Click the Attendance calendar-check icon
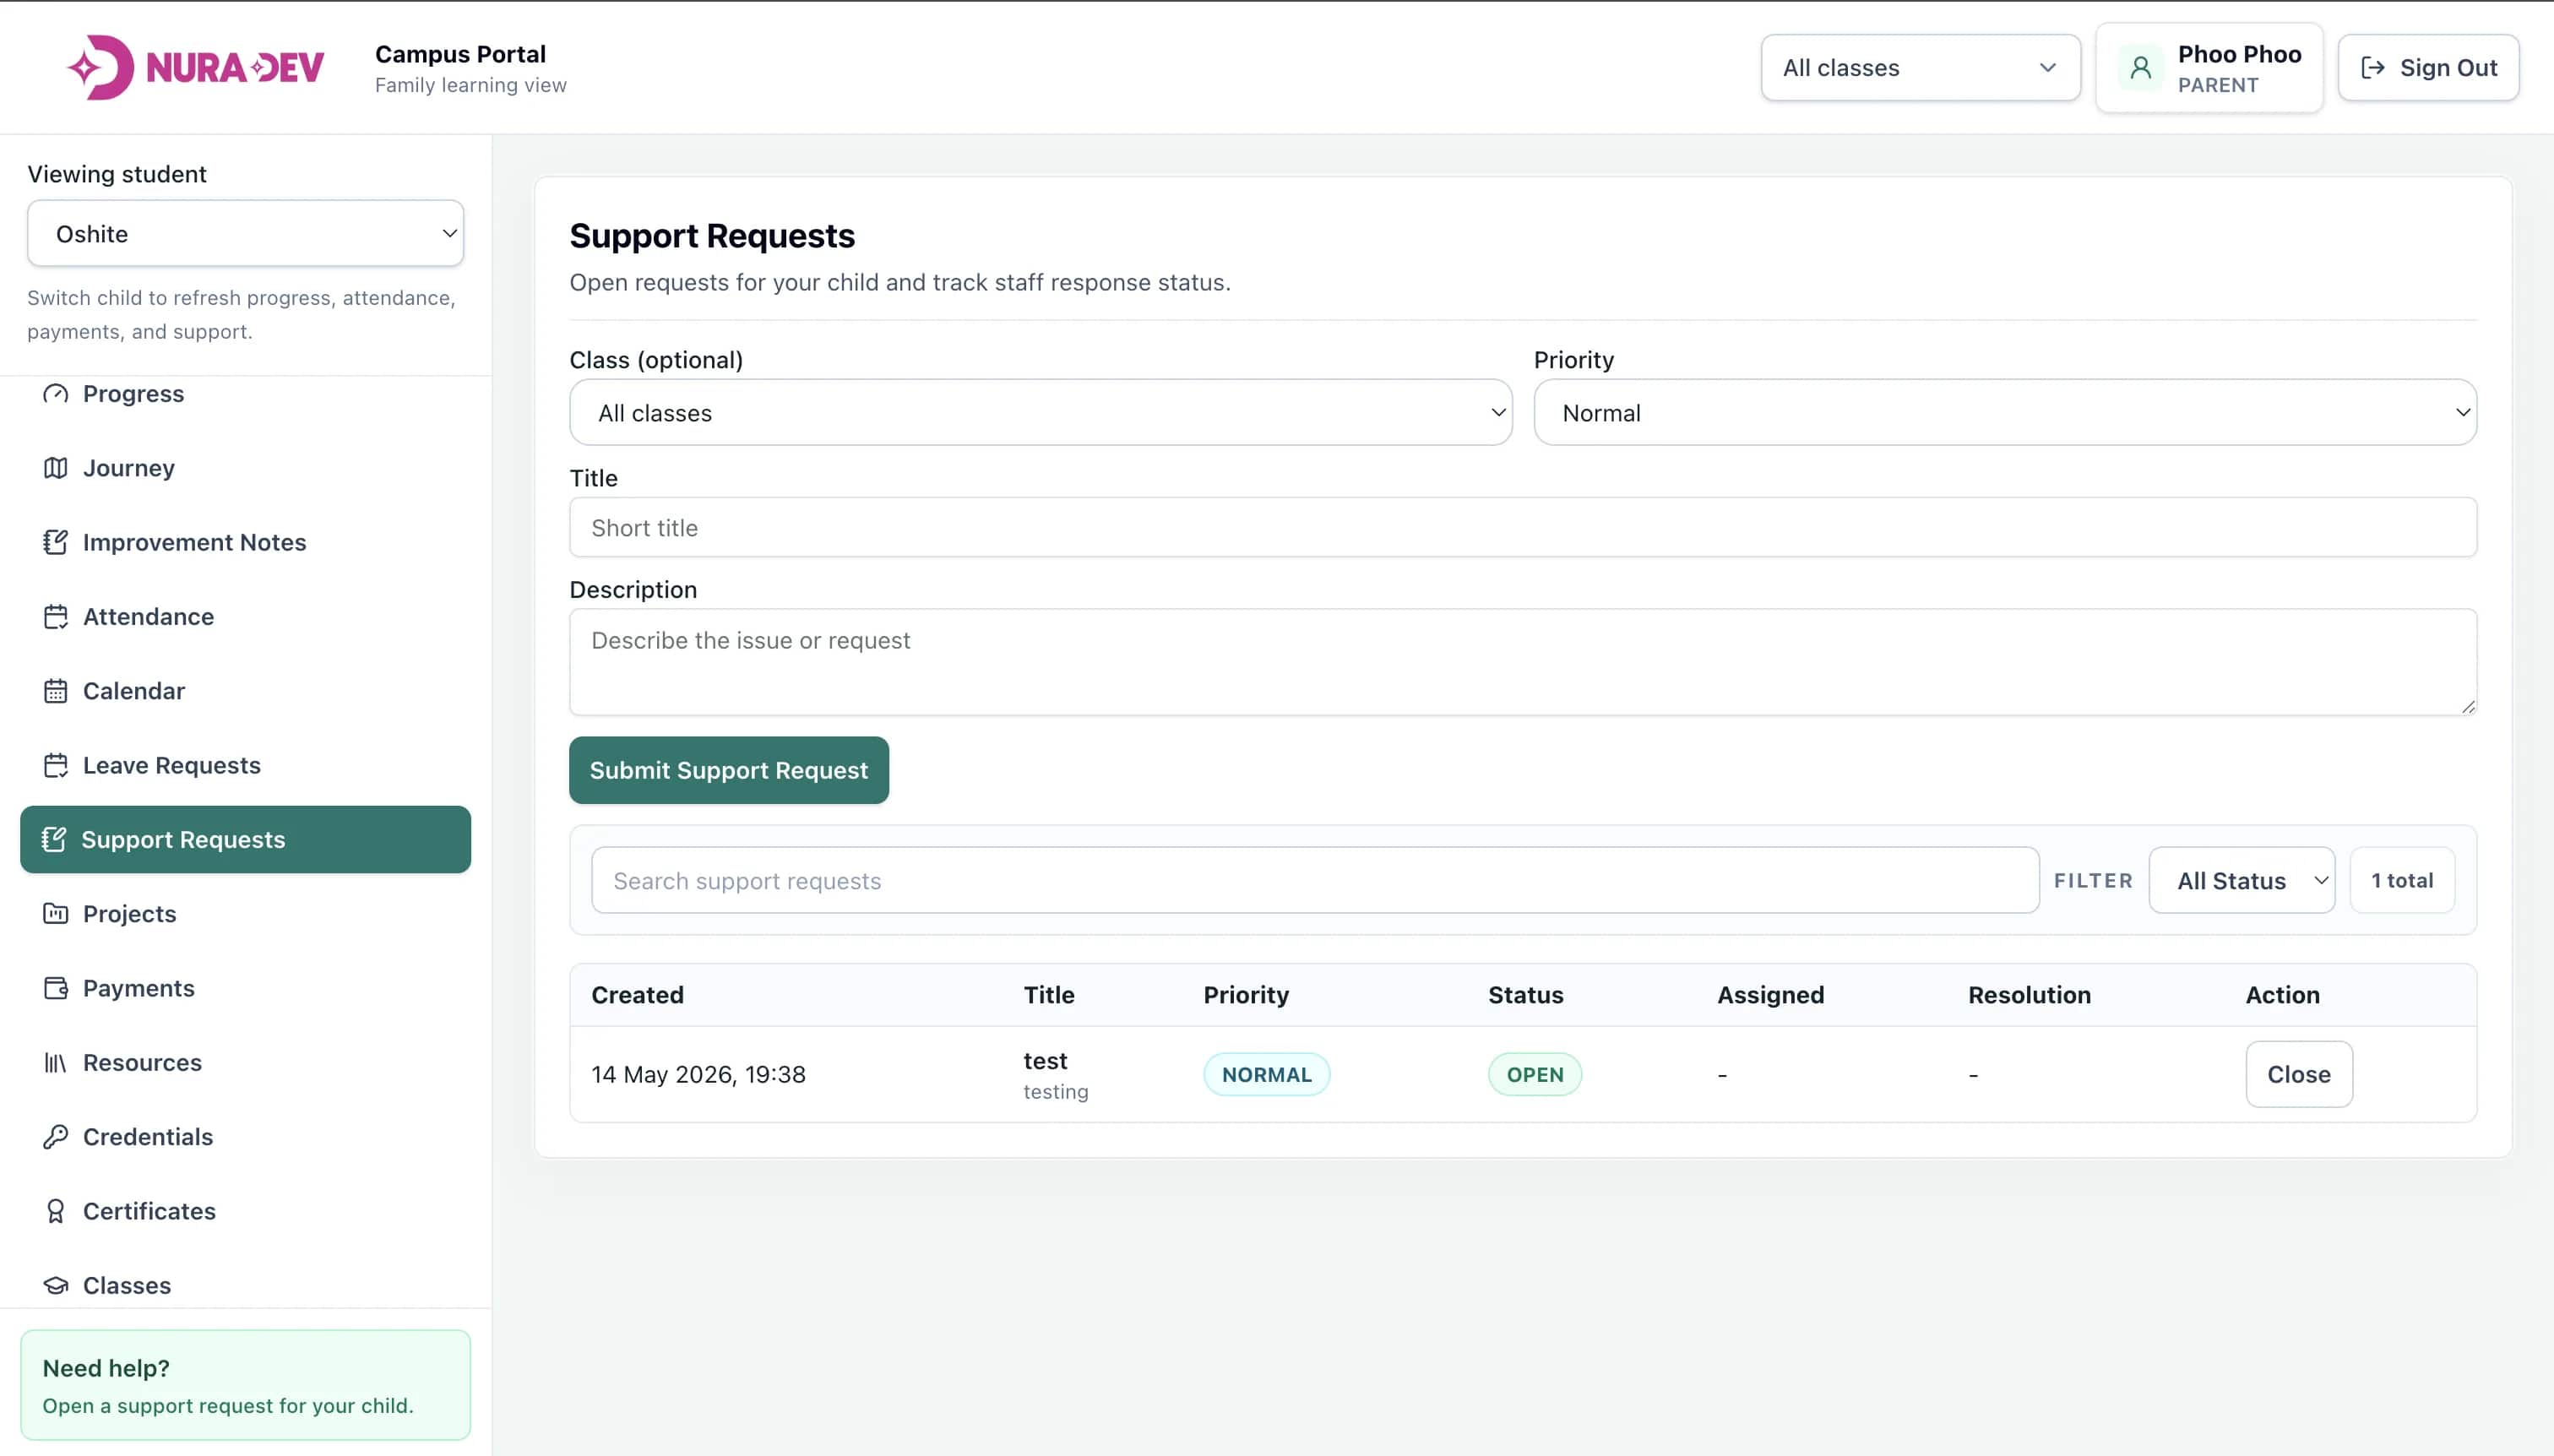Image resolution: width=2554 pixels, height=1456 pixels. pyautogui.click(x=56, y=617)
